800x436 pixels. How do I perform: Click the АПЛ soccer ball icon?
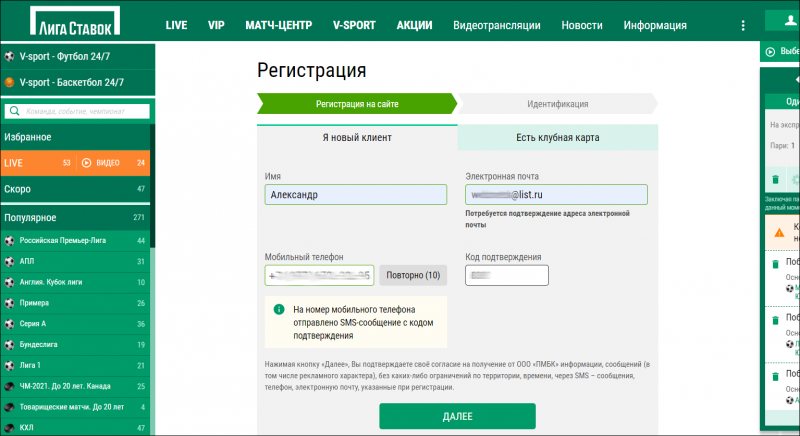pos(9,262)
